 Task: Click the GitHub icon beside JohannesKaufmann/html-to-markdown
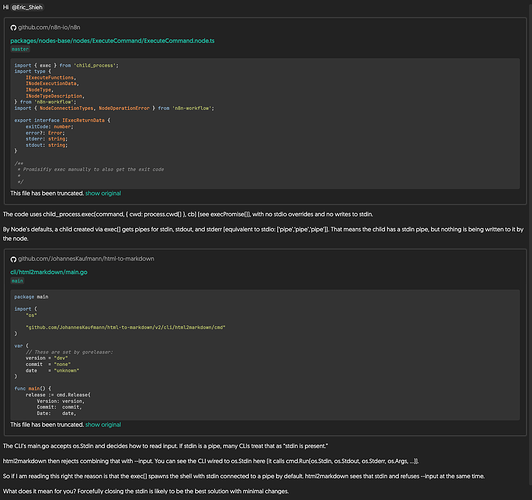tap(13, 259)
